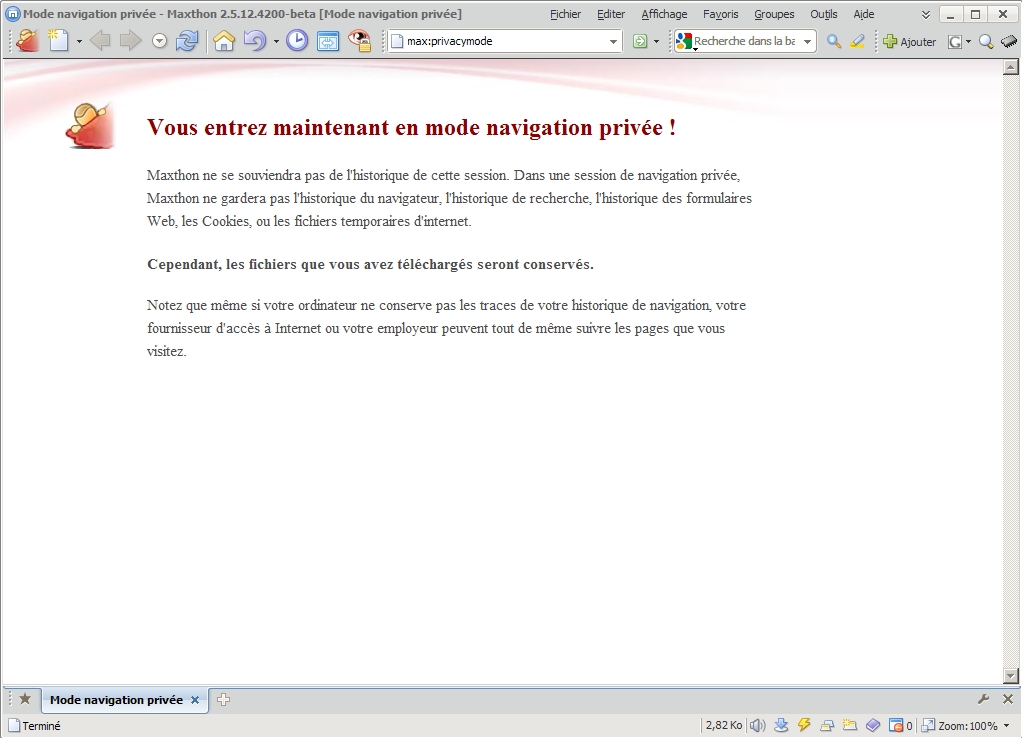Screen dimensions: 1022x738
Task: Click the popup blocker counter icon
Action: (x=901, y=725)
